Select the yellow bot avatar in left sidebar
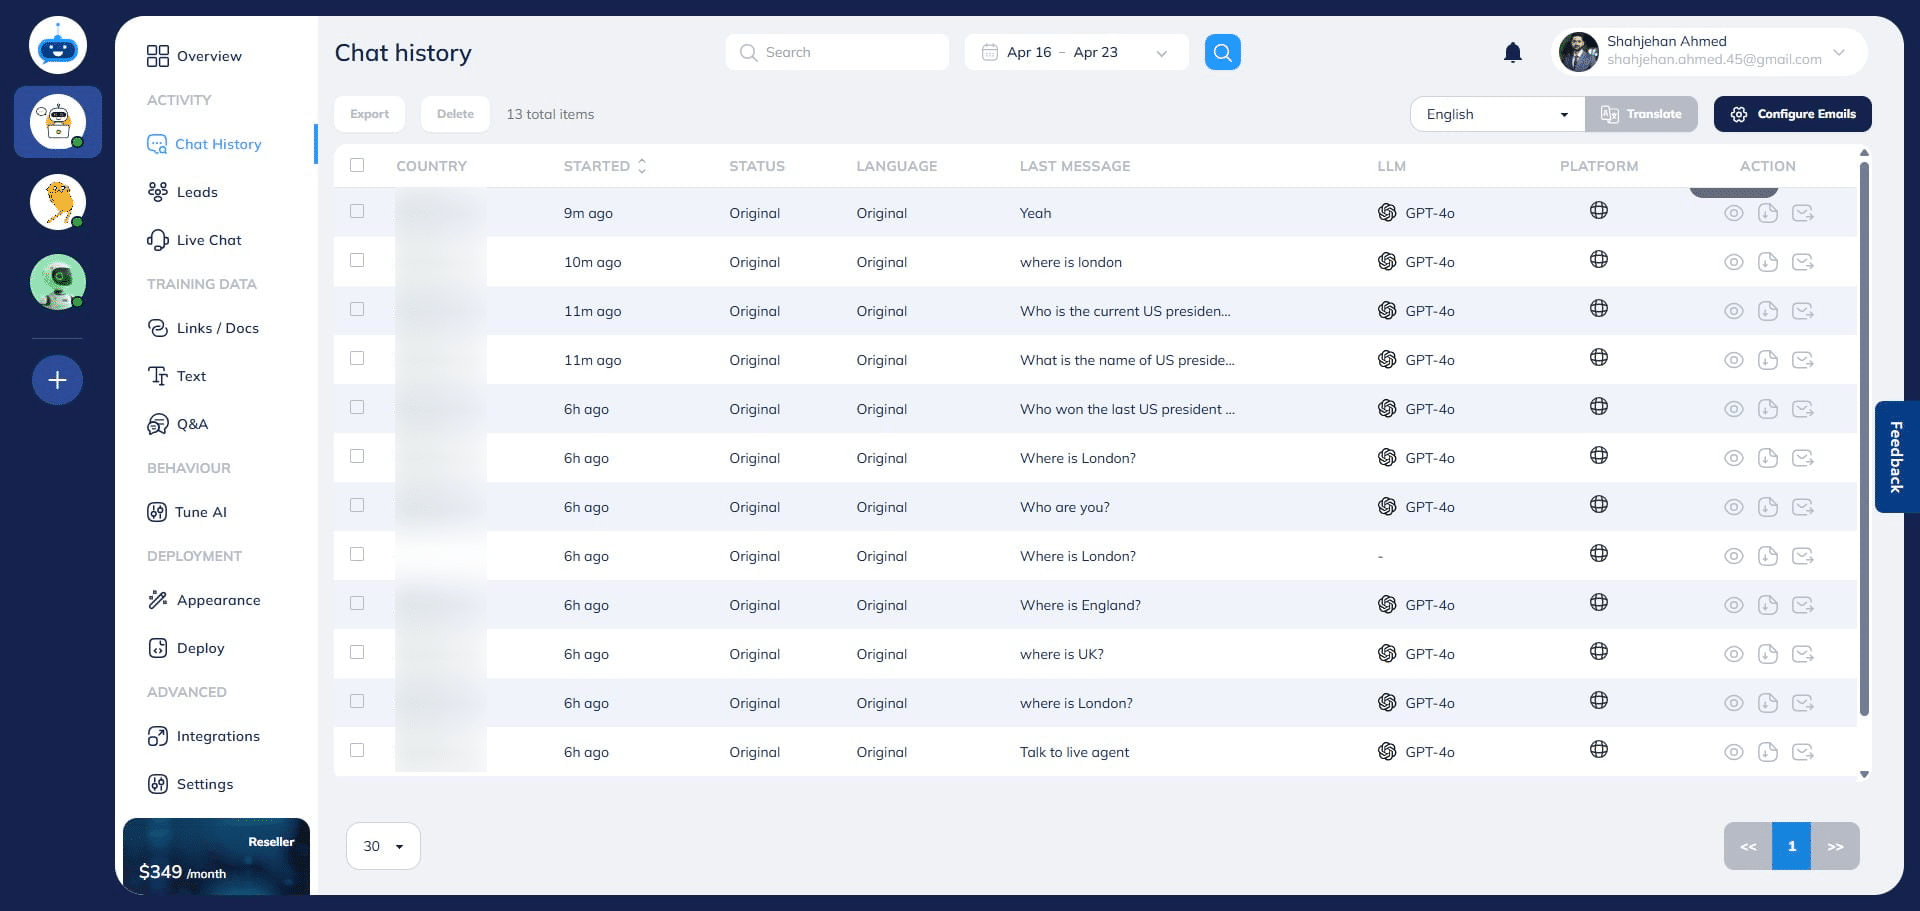 (57, 202)
